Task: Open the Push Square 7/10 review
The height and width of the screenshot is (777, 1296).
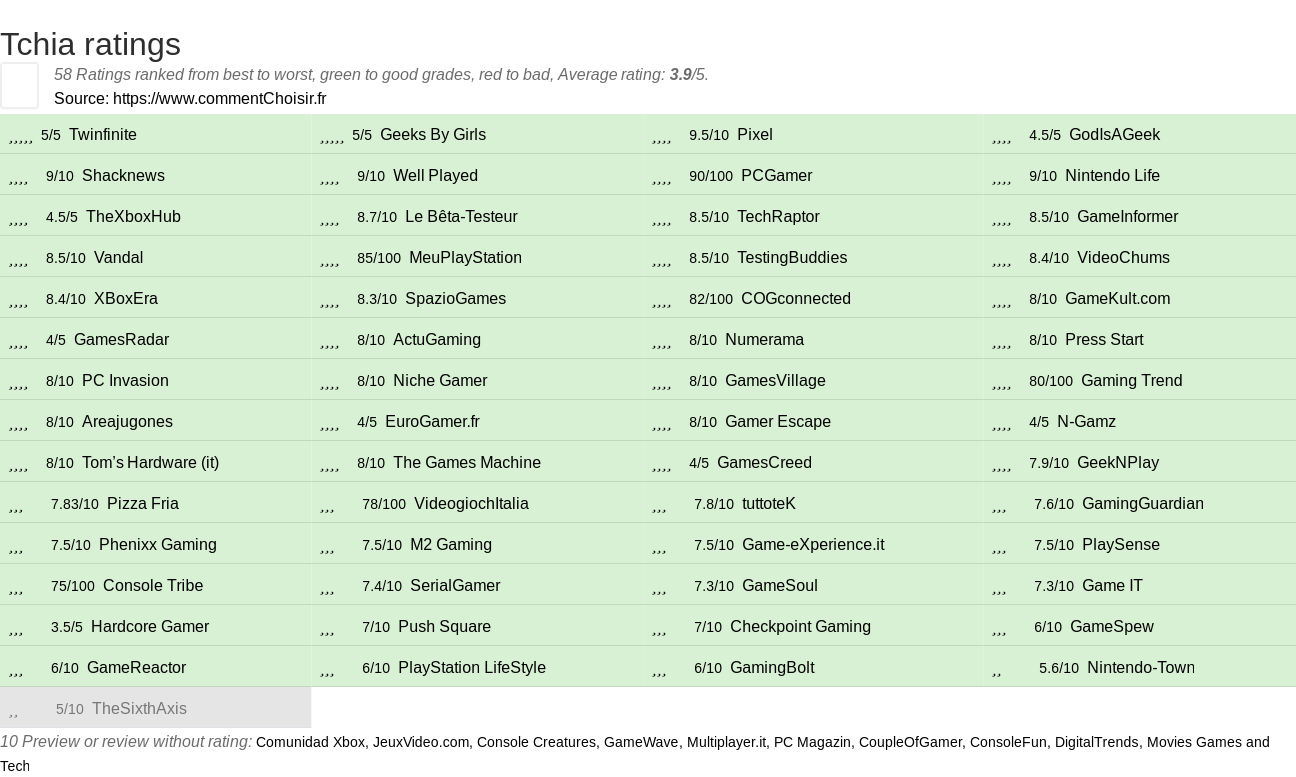Action: point(477,626)
